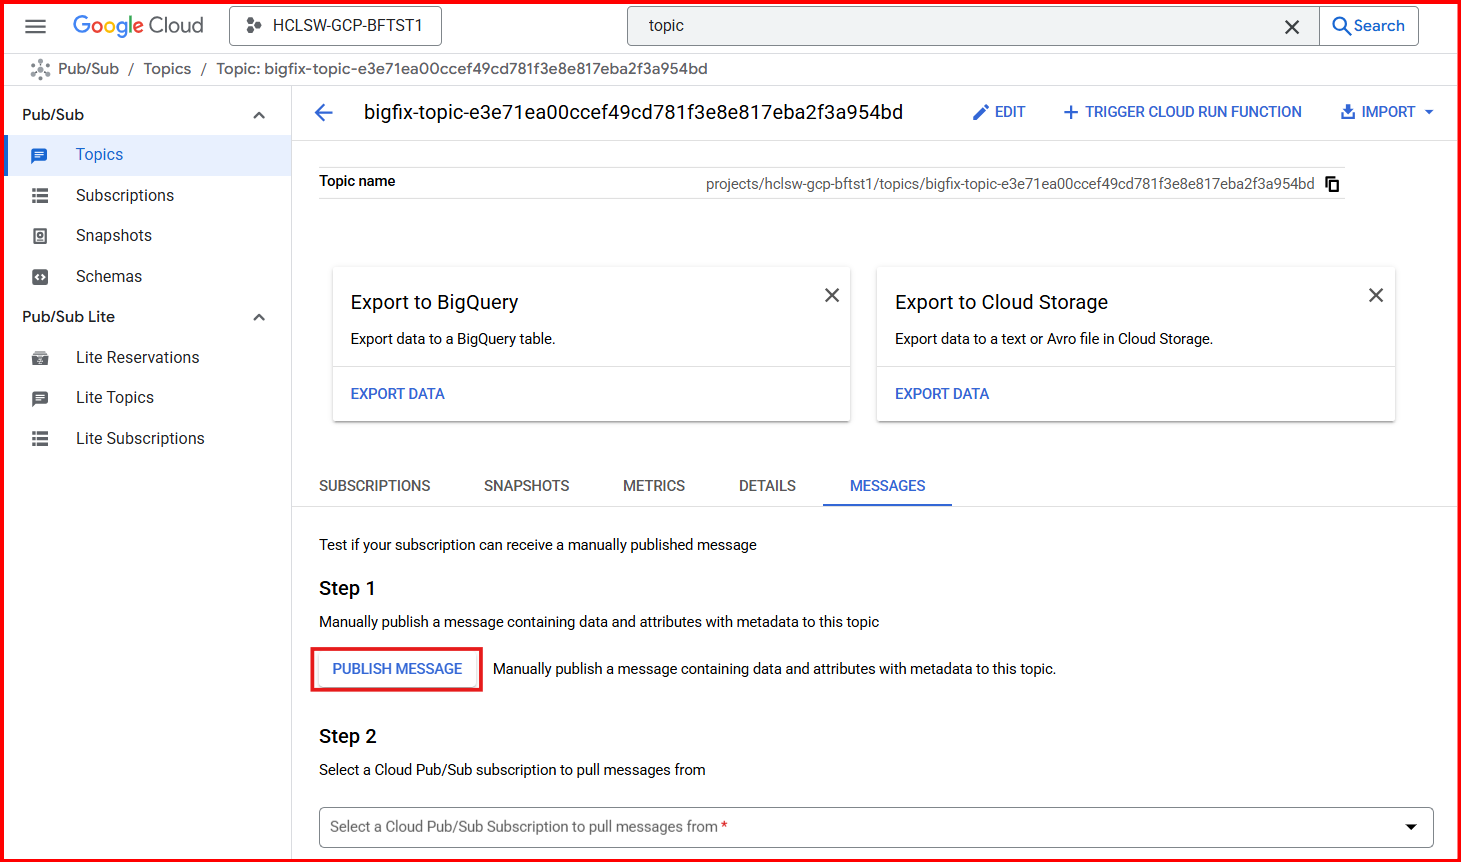Clear the search box with X icon

[x=1292, y=27]
